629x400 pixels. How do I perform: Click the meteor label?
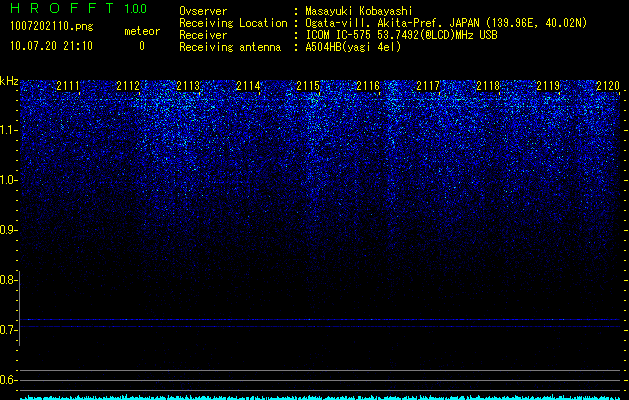tap(142, 31)
